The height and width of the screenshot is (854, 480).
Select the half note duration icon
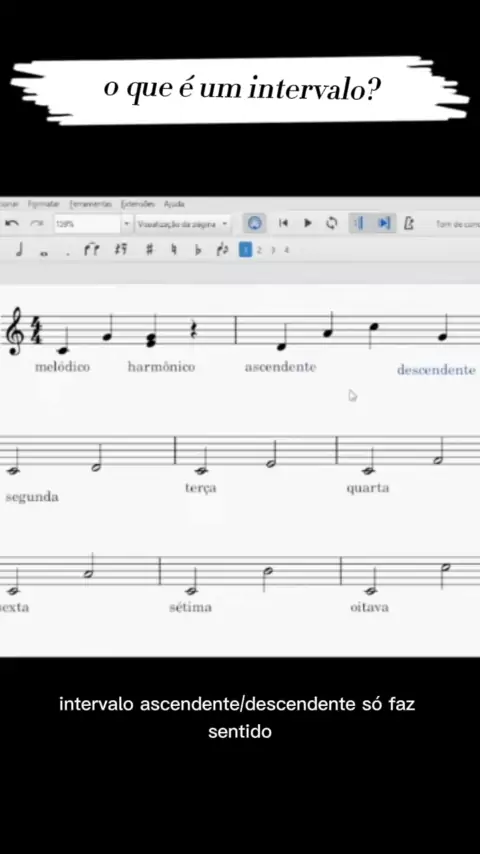pyautogui.click(x=19, y=250)
